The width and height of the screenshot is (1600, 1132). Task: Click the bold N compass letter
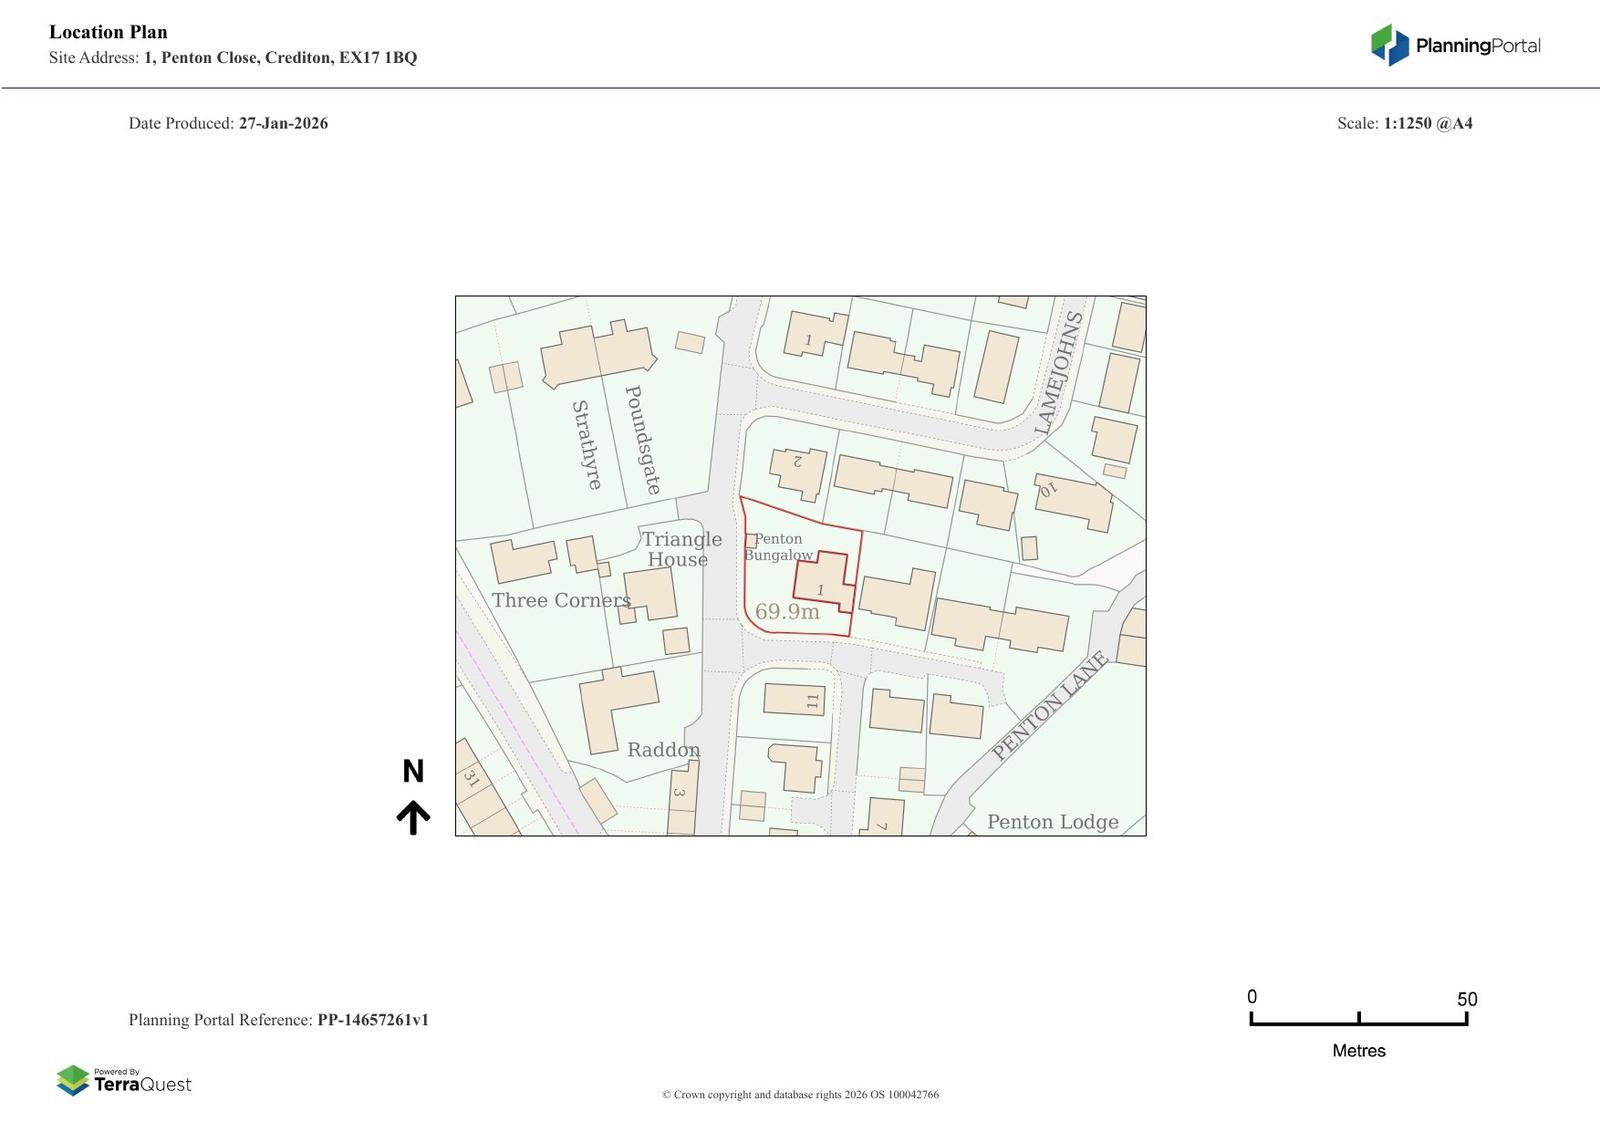pyautogui.click(x=413, y=772)
